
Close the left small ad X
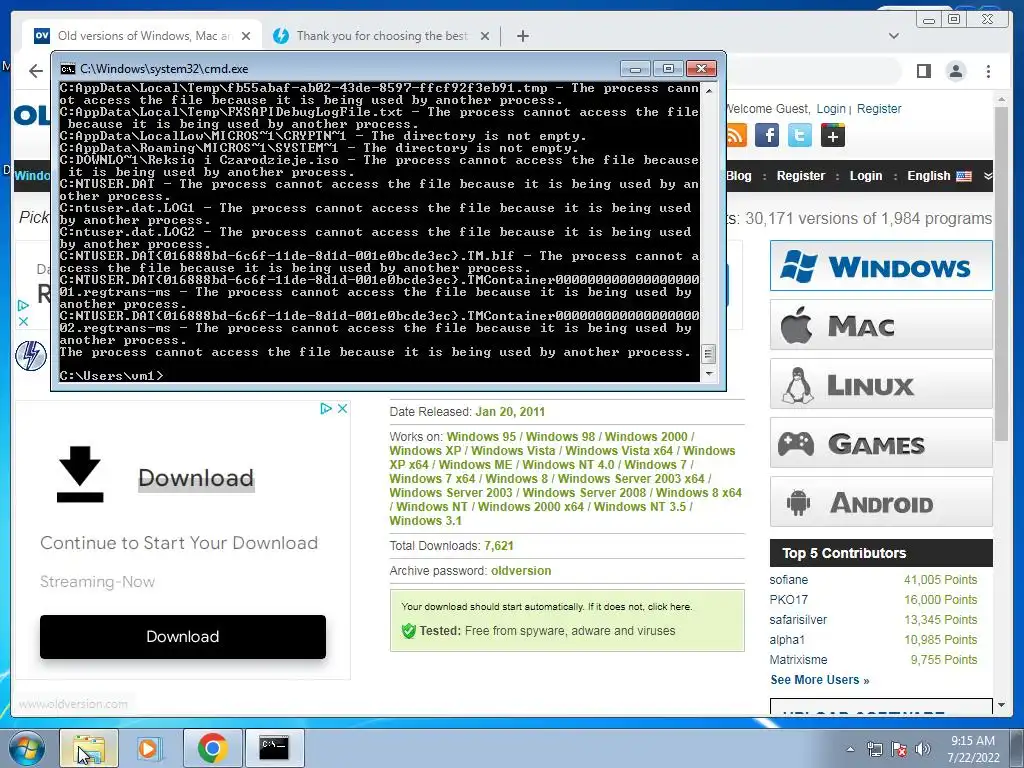pos(23,321)
